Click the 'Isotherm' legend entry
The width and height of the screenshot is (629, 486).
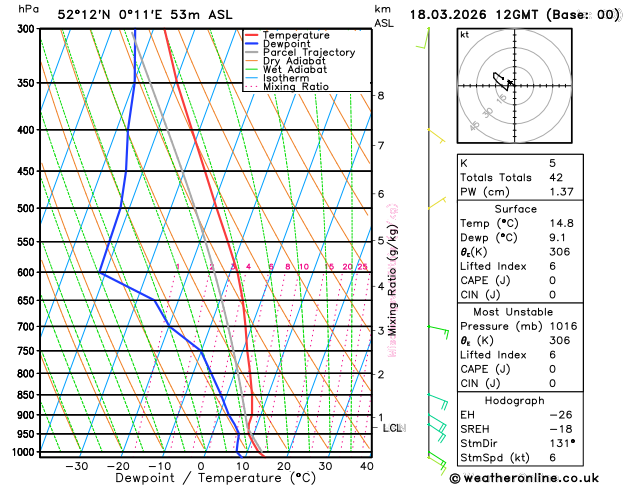click(x=286, y=78)
